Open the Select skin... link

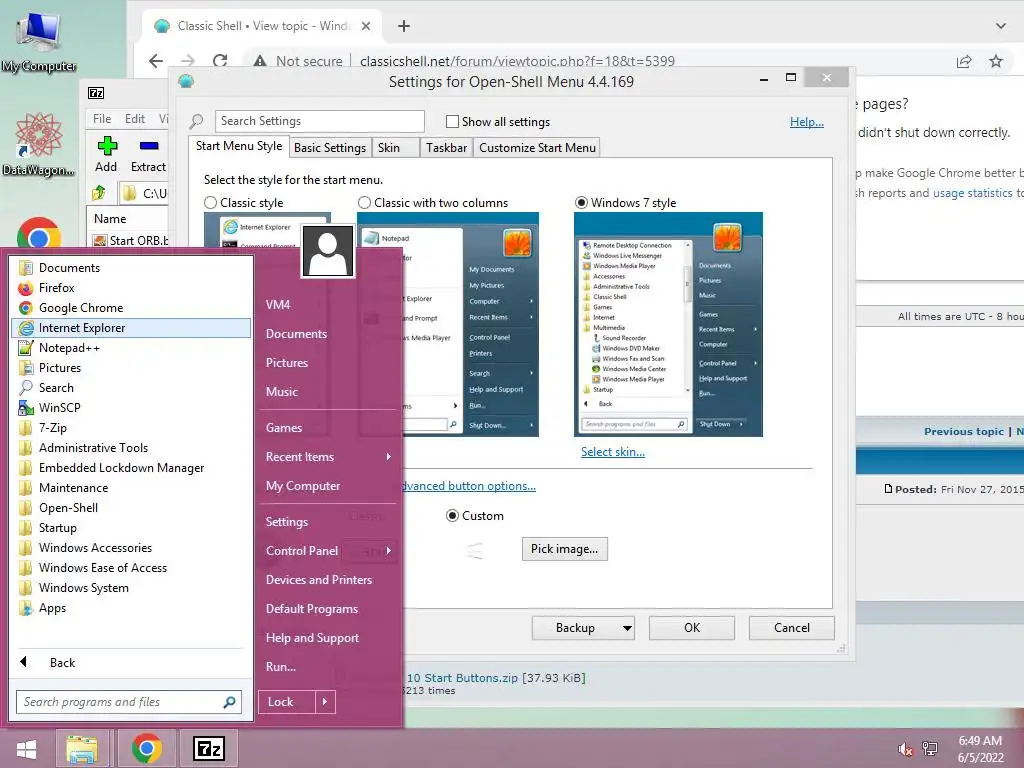tap(613, 452)
